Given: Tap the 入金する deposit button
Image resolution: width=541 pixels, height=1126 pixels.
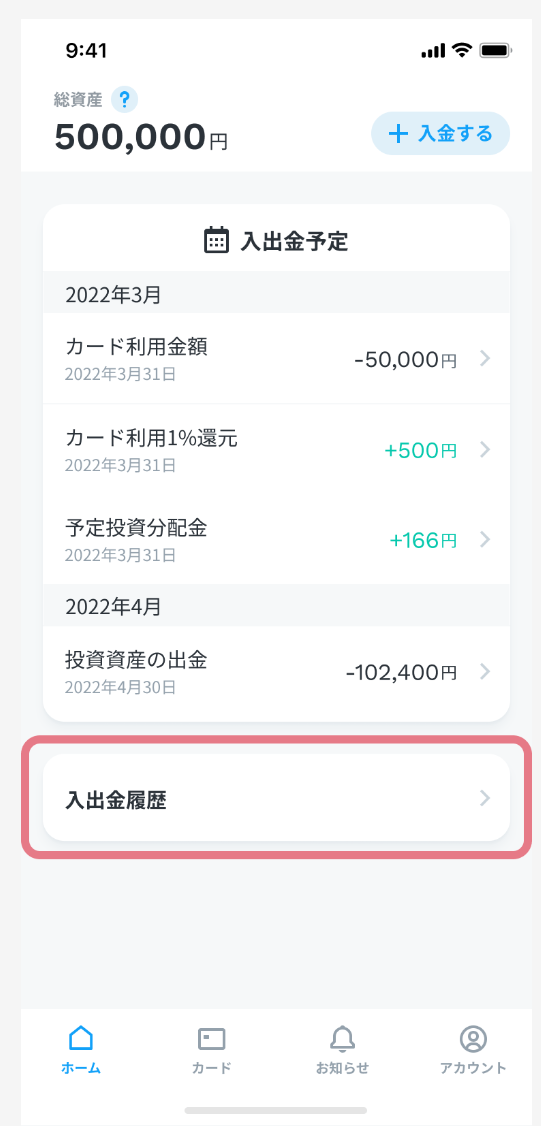Looking at the screenshot, I should click(x=440, y=134).
